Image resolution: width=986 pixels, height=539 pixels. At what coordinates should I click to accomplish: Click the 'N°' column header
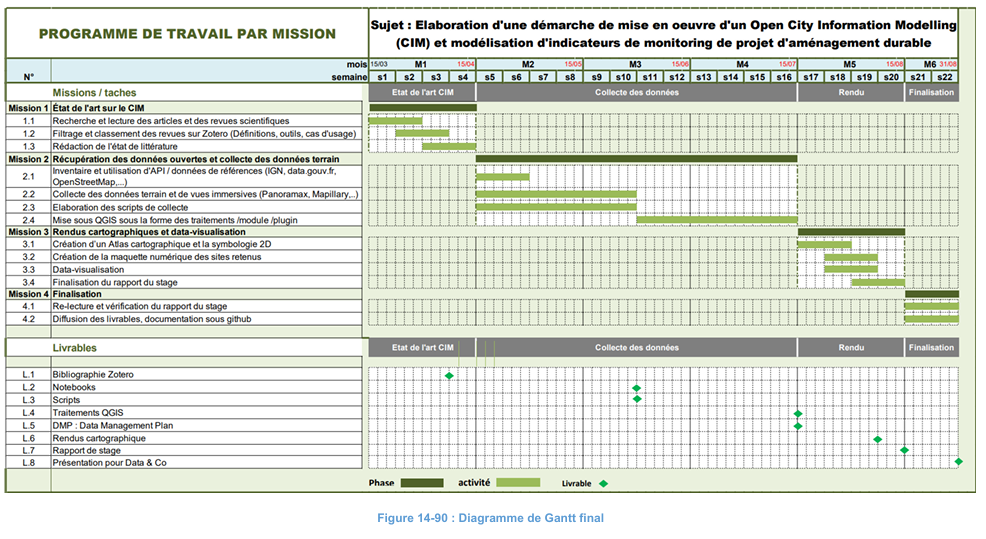(28, 77)
